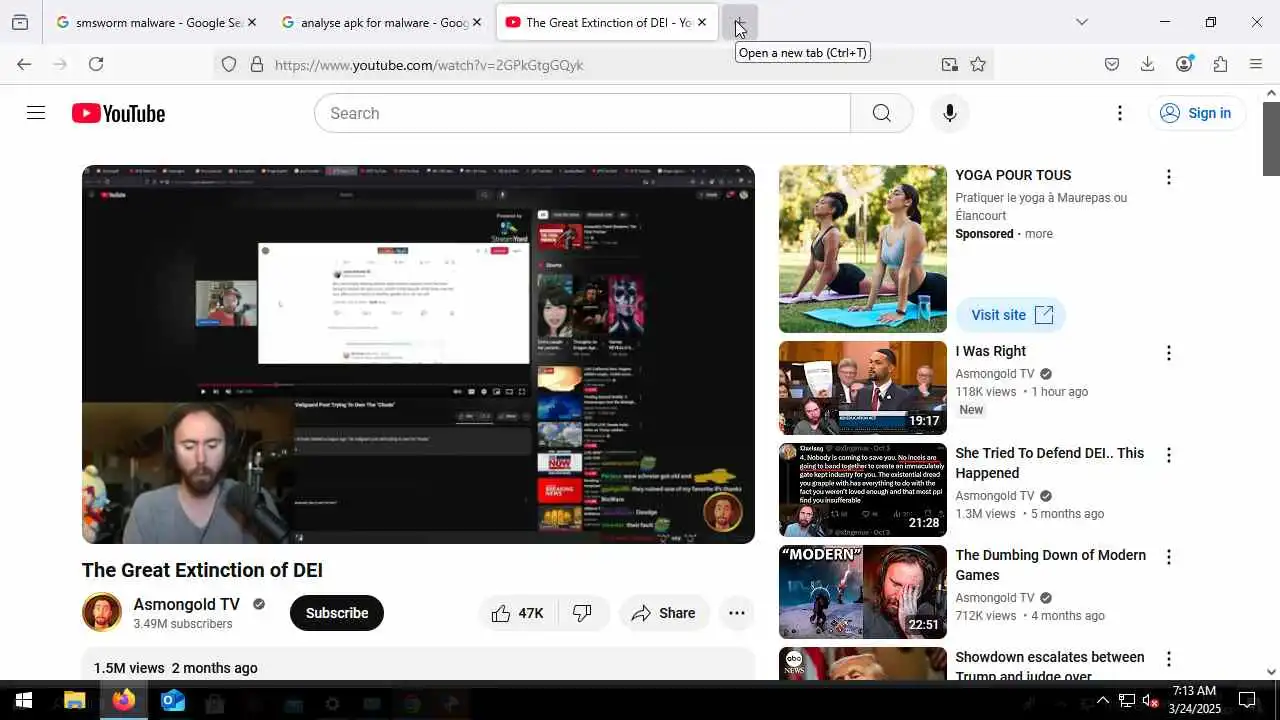The height and width of the screenshot is (720, 1280).
Task: Click the '1.5M views 2 months ago' description text
Action: point(175,668)
